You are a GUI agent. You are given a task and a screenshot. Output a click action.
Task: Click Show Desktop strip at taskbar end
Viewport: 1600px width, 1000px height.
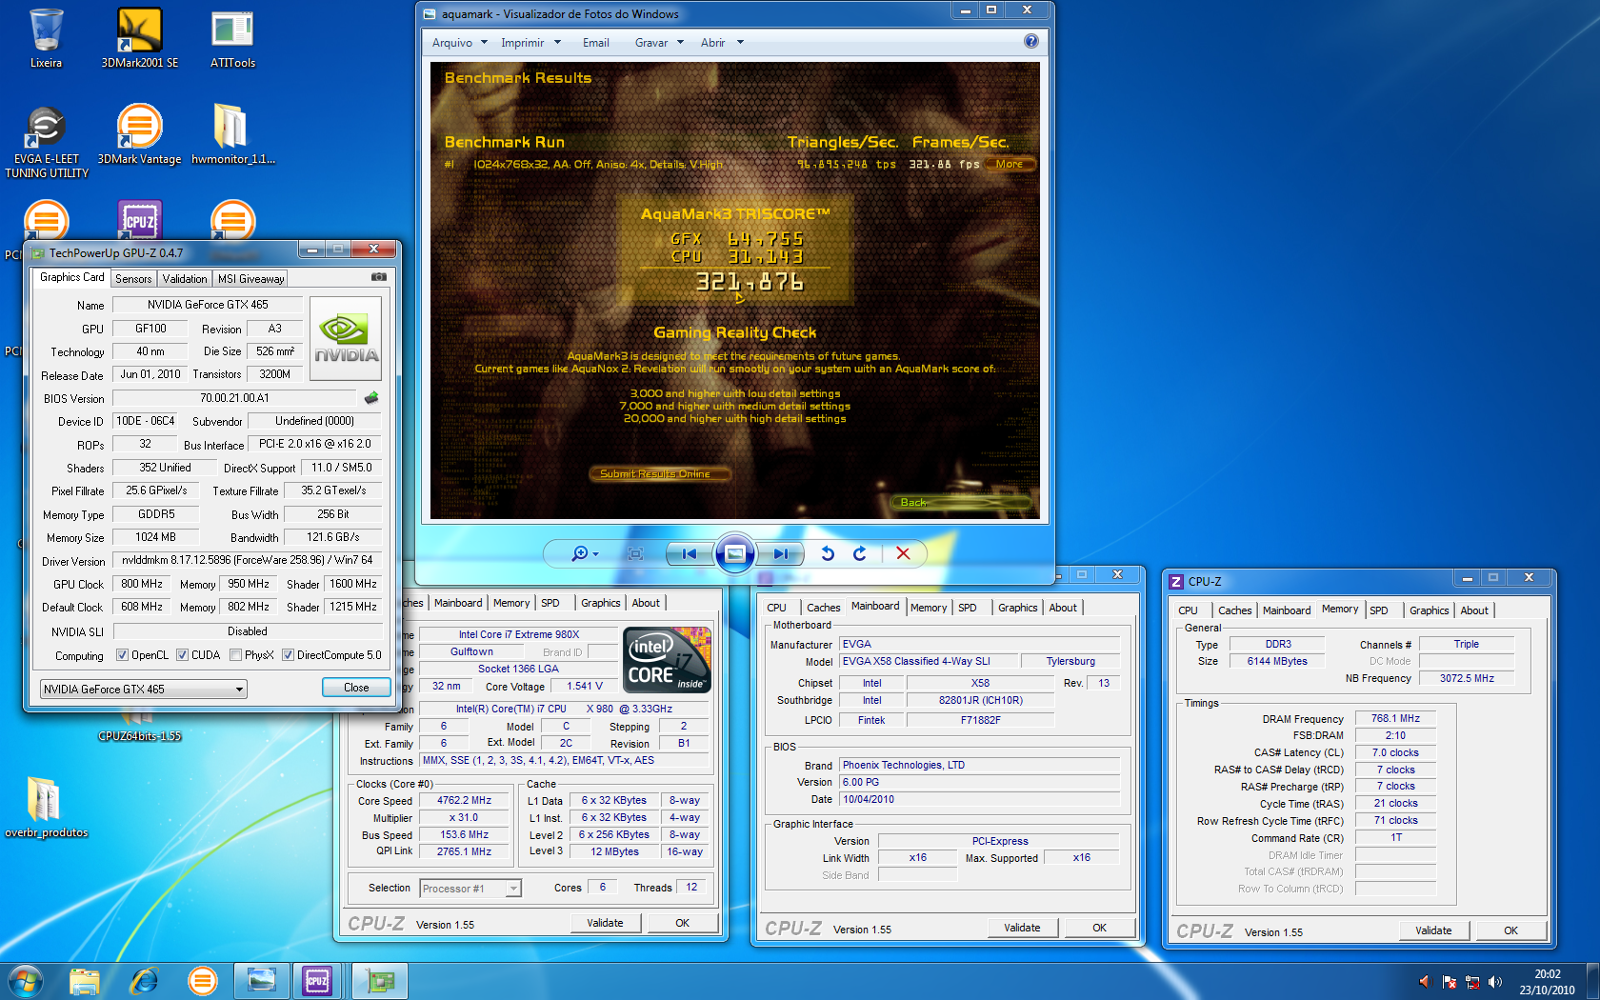pyautogui.click(x=1592, y=981)
